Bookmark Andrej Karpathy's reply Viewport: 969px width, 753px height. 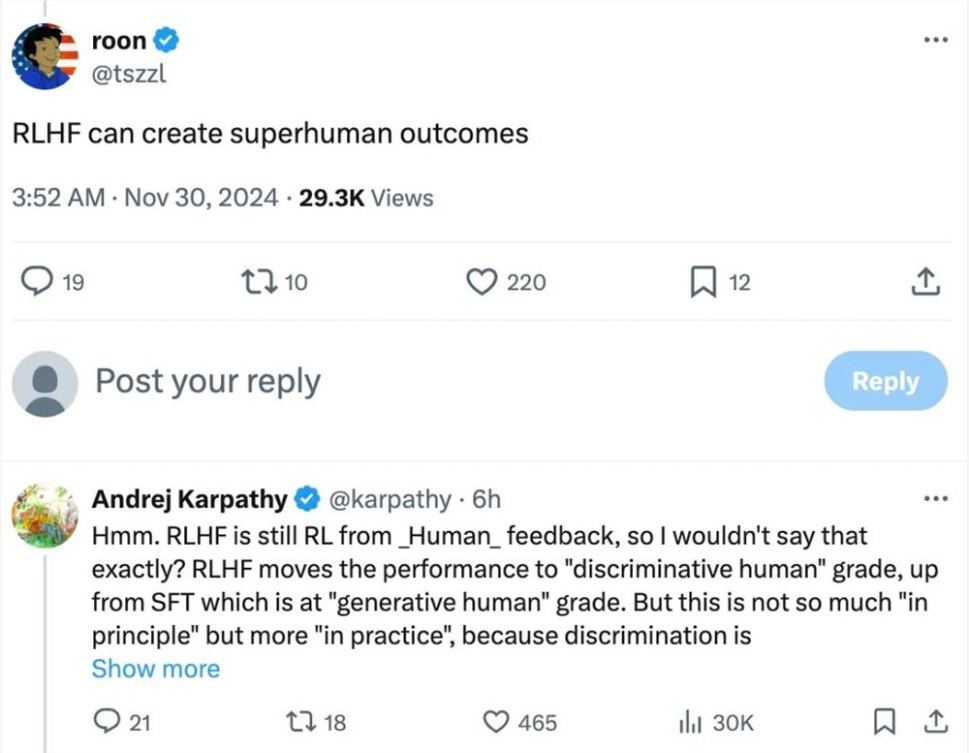[885, 721]
